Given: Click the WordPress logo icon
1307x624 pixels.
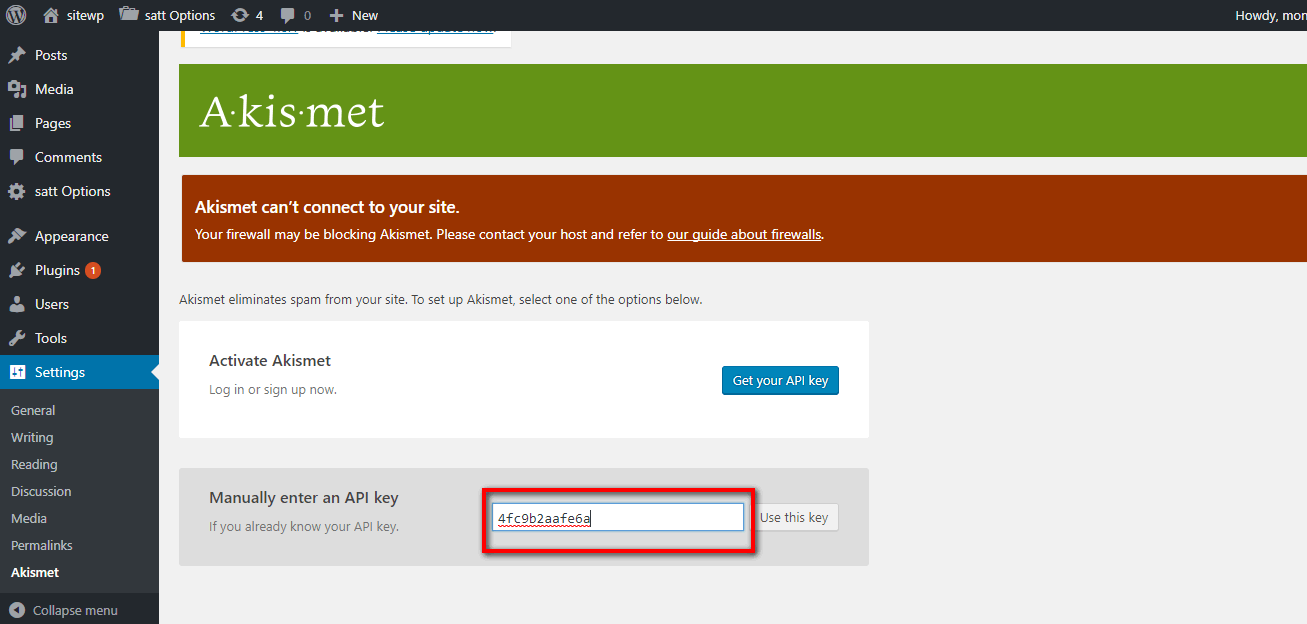Looking at the screenshot, I should (x=16, y=15).
